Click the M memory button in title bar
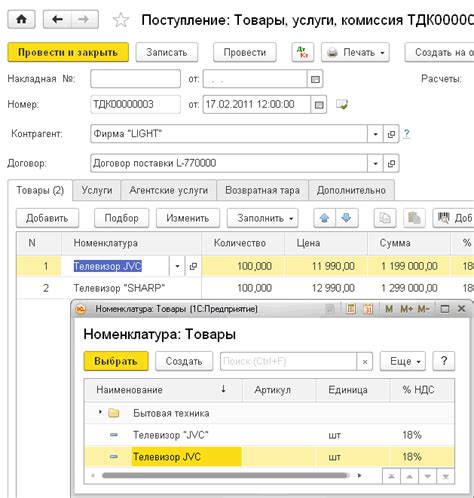 coord(389,309)
